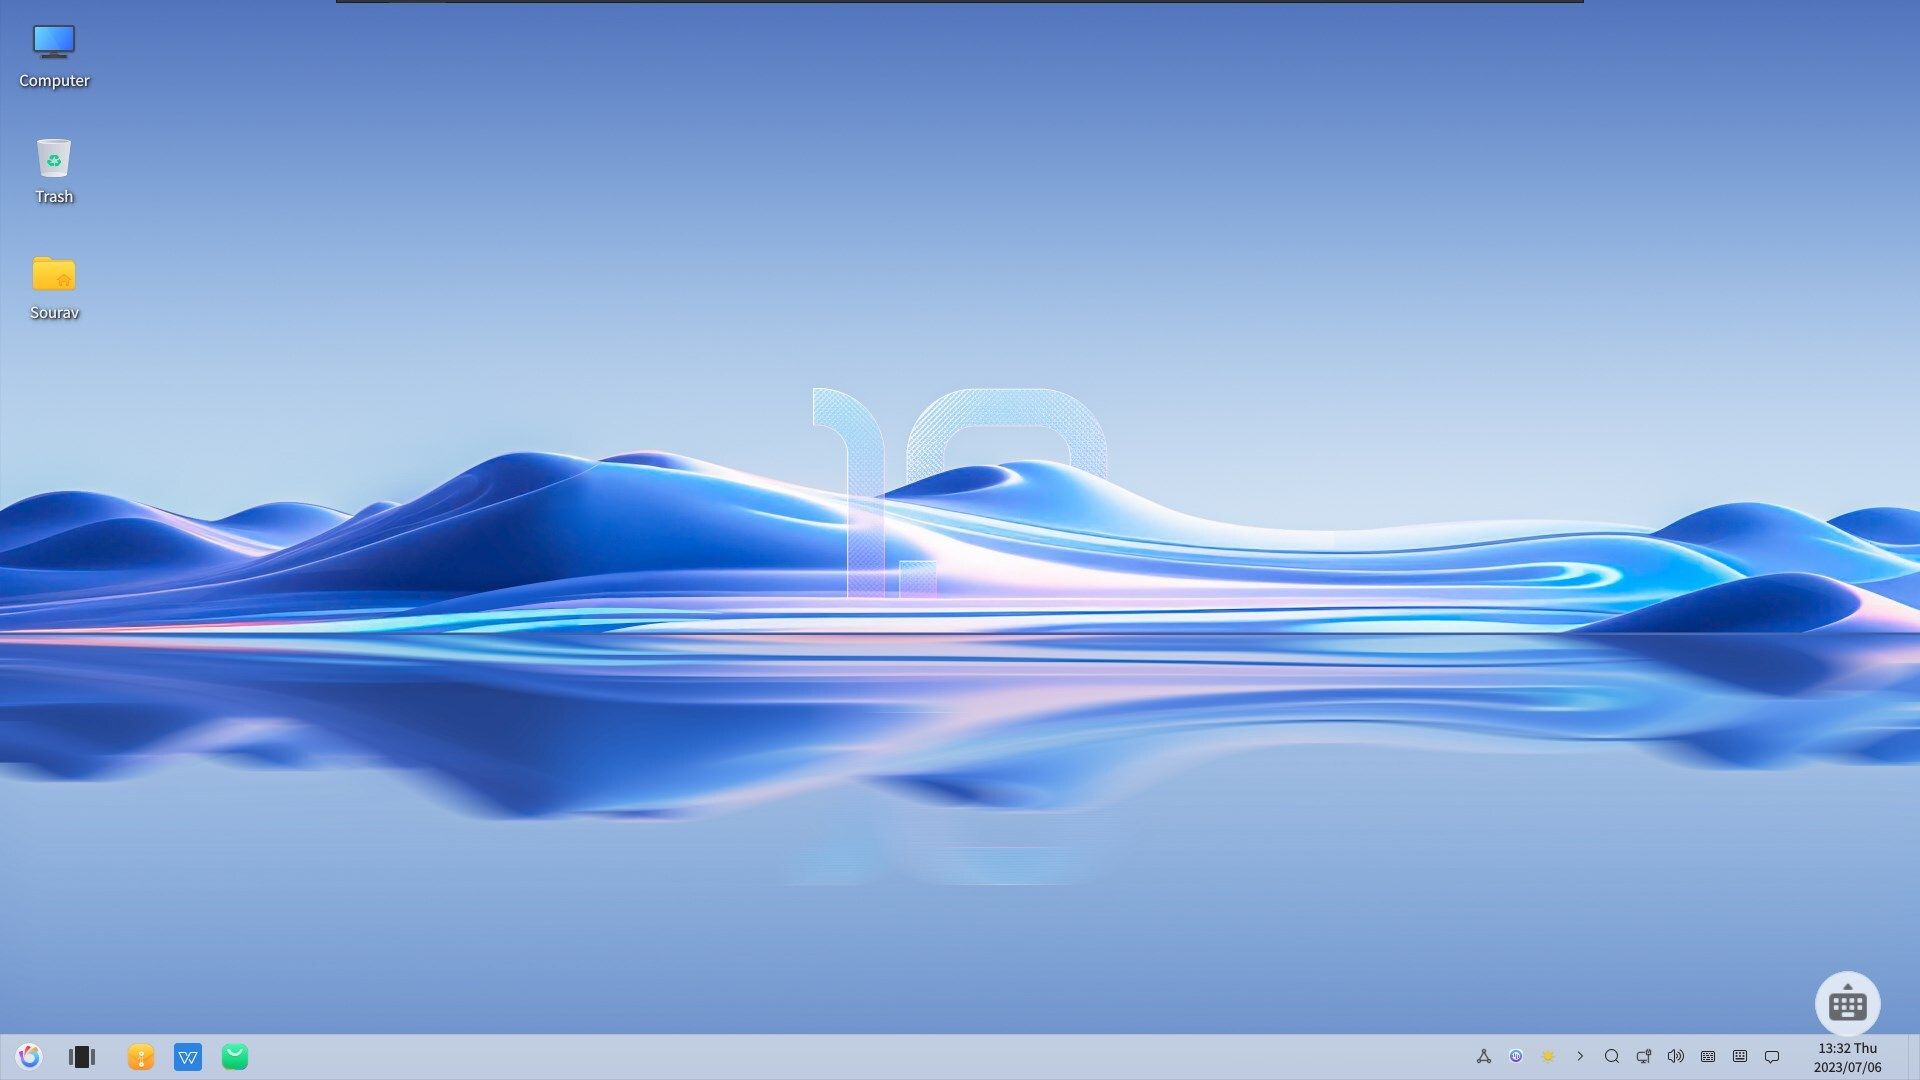Launch WPS Office from the dock
The height and width of the screenshot is (1080, 1920).
(188, 1056)
